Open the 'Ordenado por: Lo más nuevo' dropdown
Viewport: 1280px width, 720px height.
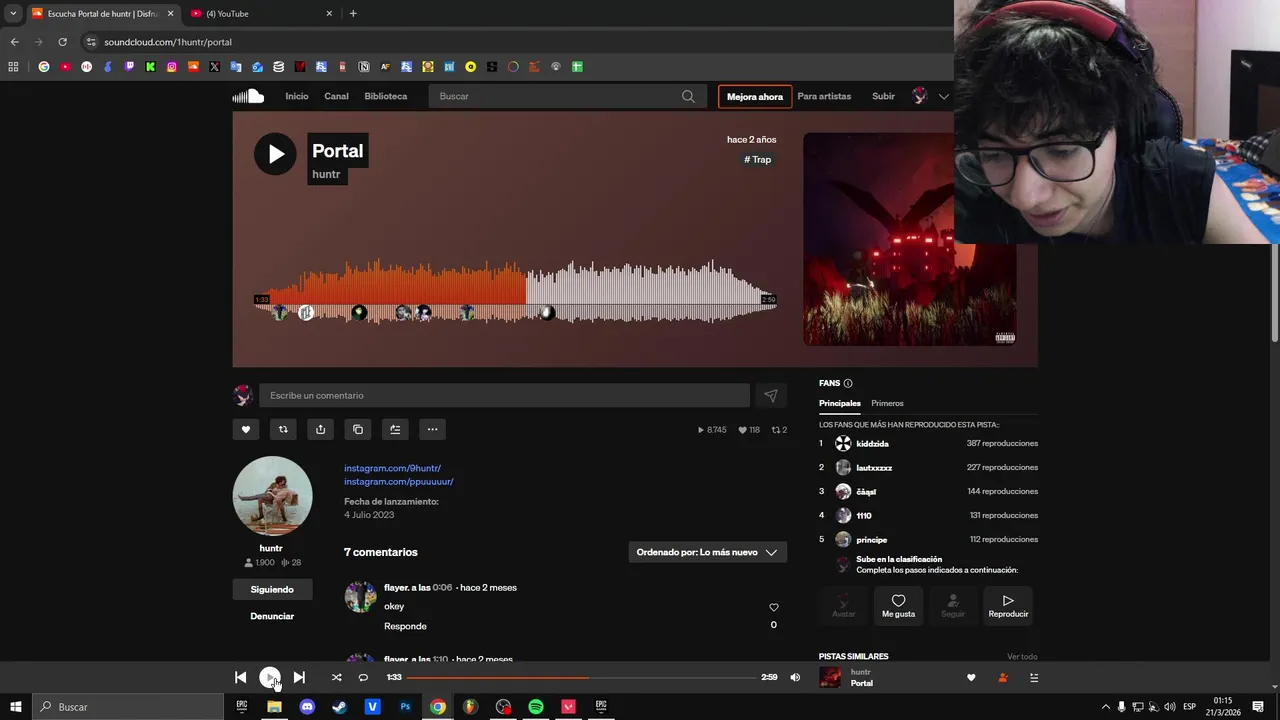(708, 552)
